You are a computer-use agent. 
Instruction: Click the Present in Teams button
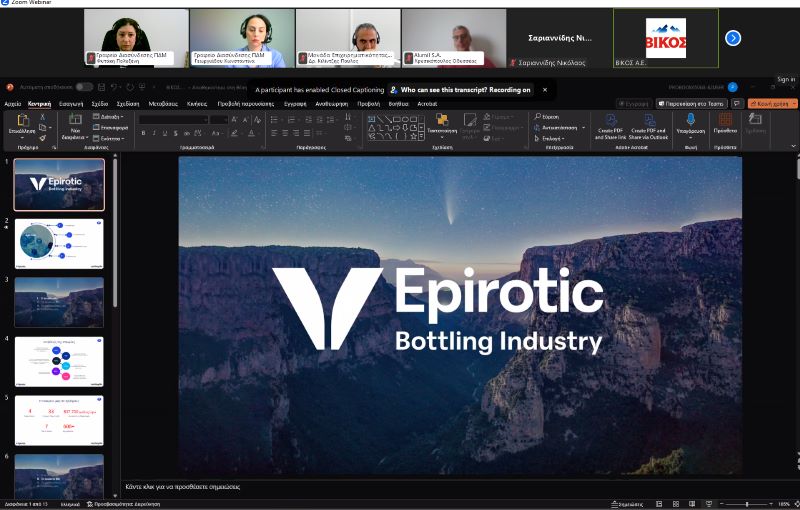tap(693, 103)
